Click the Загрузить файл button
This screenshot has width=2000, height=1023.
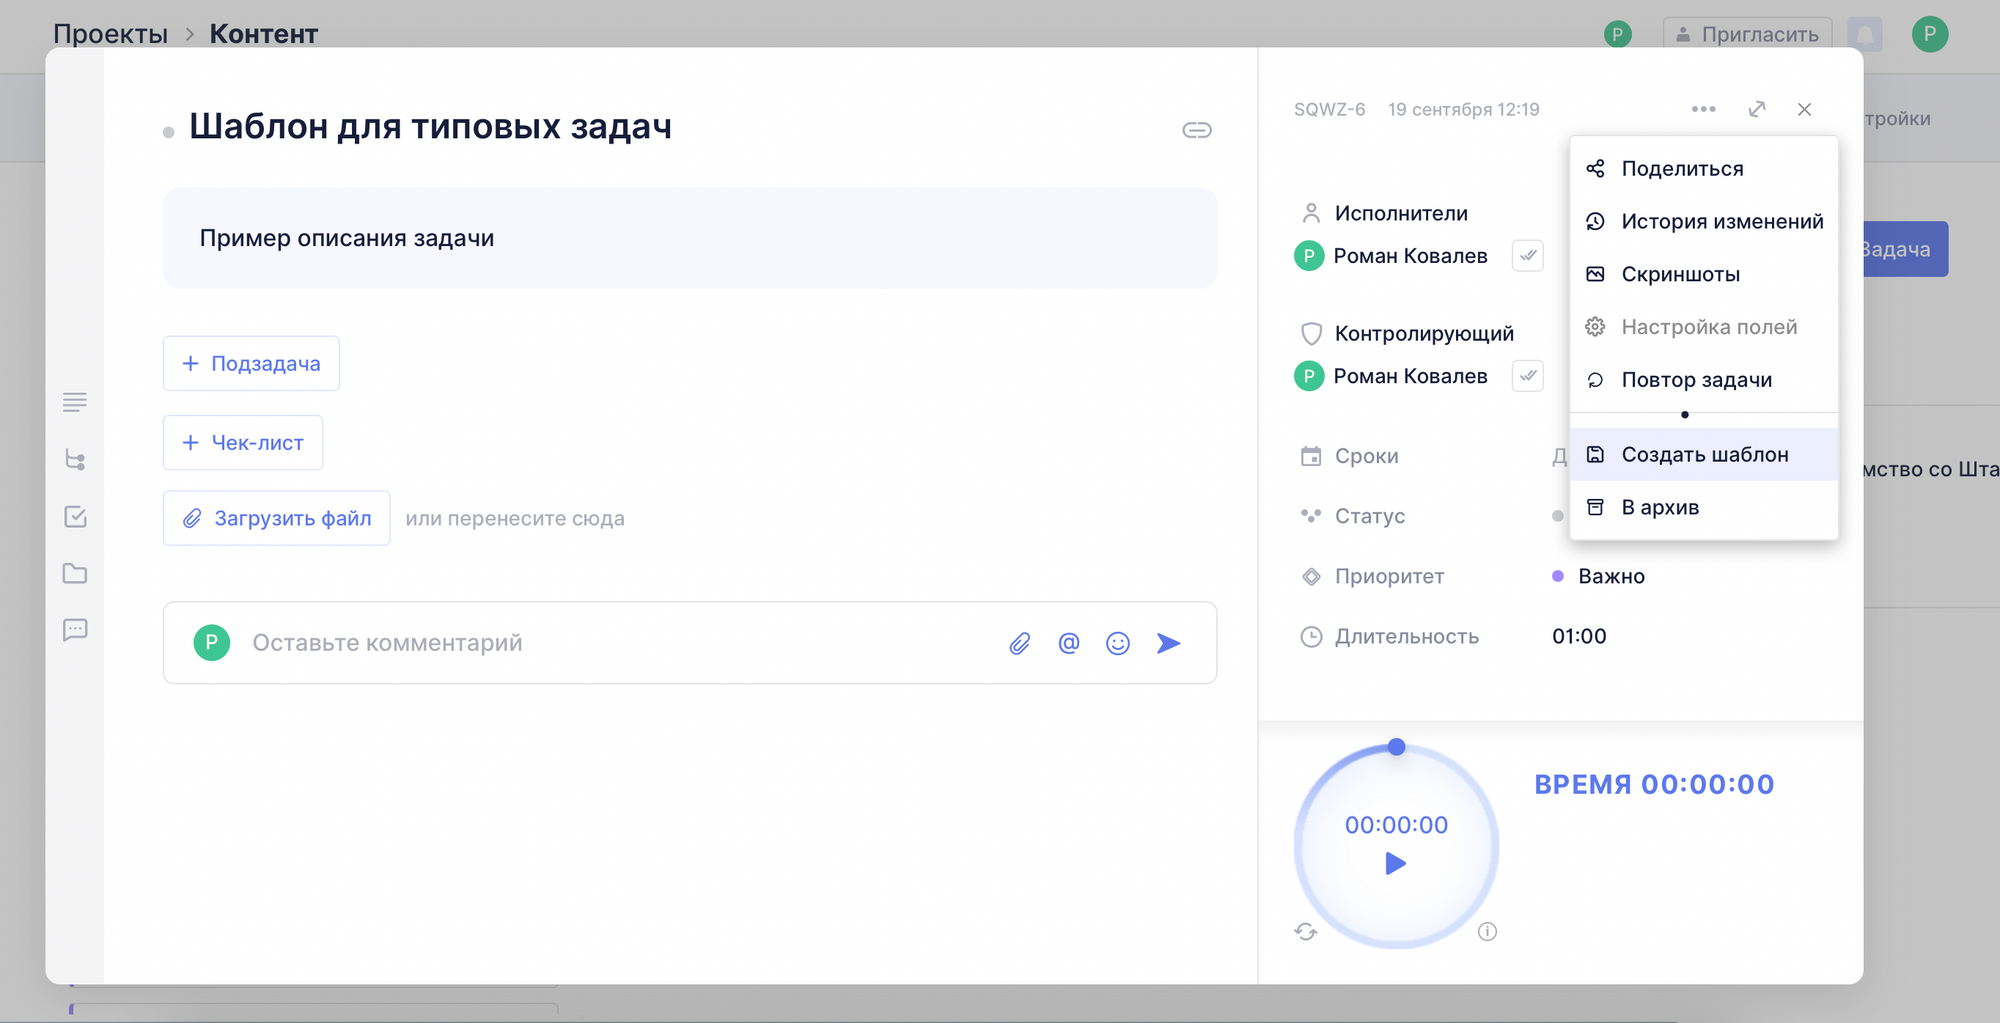point(277,518)
